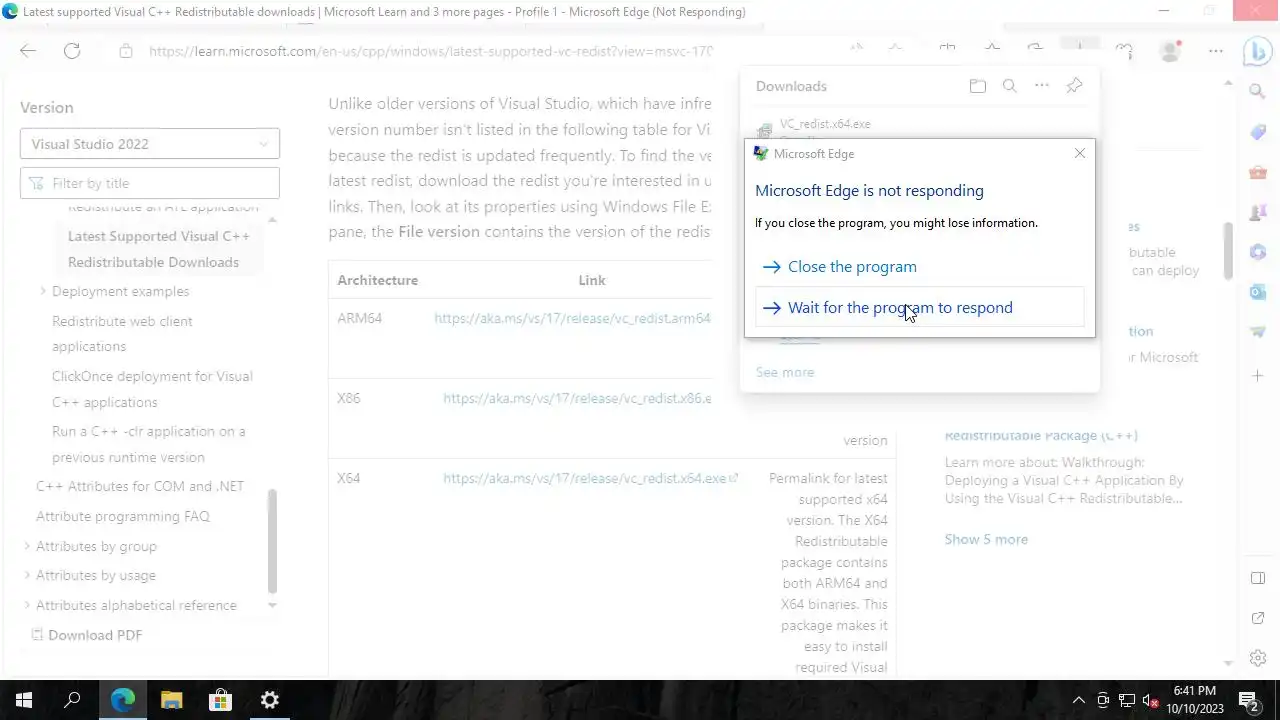Open muted volume tray icon

pyautogui.click(x=1151, y=700)
